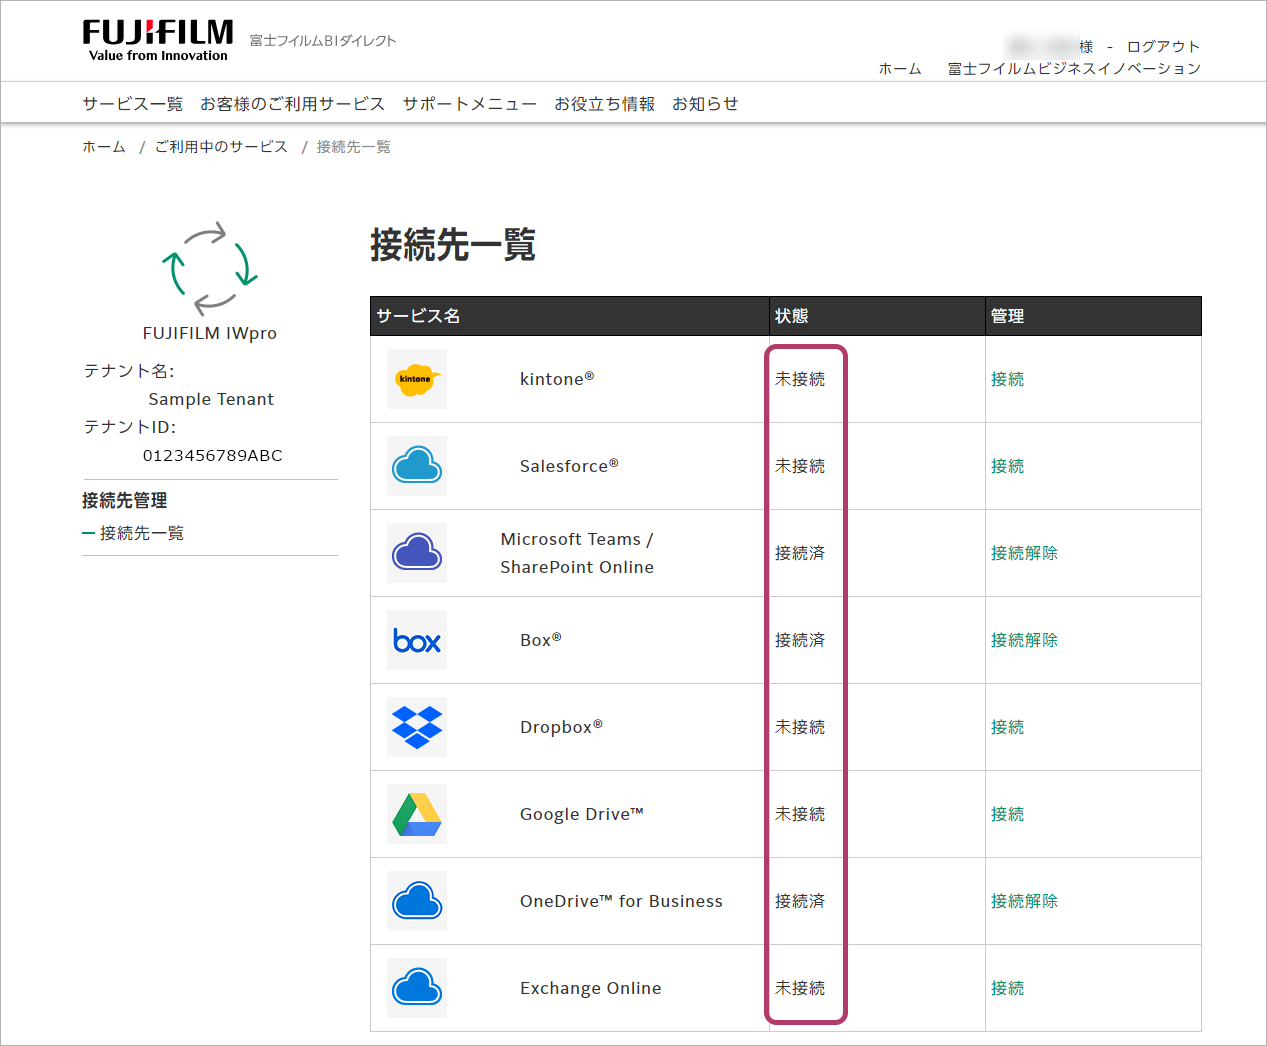Click the 接続先管理 sidebar heading
Image resolution: width=1267 pixels, height=1046 pixels.
click(125, 500)
